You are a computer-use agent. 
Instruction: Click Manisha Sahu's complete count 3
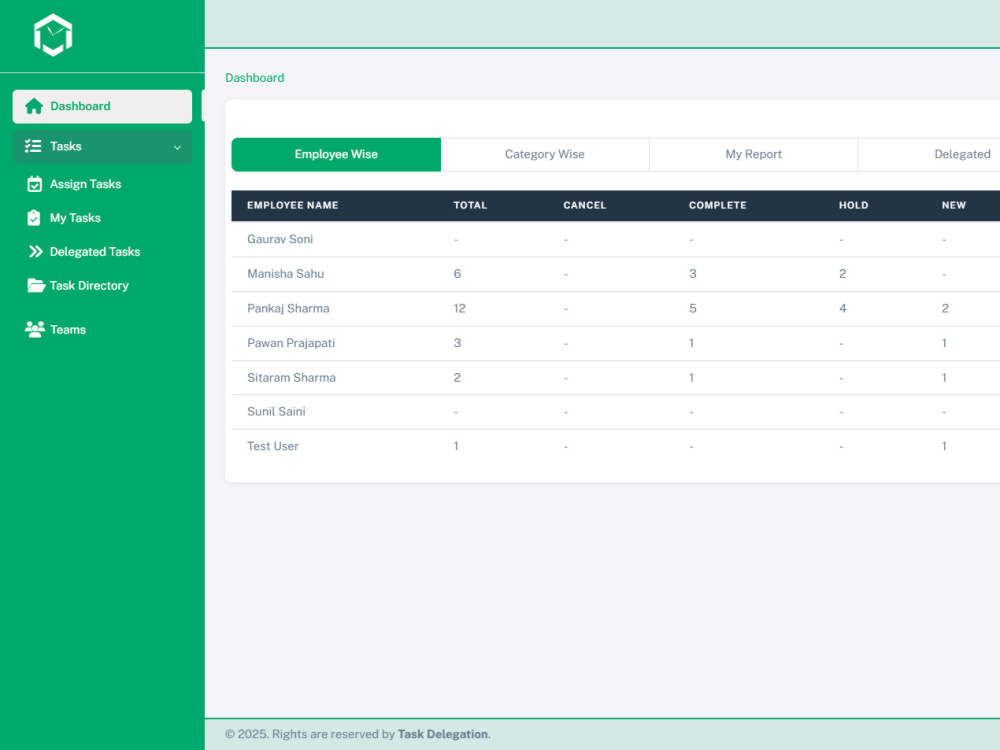click(693, 274)
